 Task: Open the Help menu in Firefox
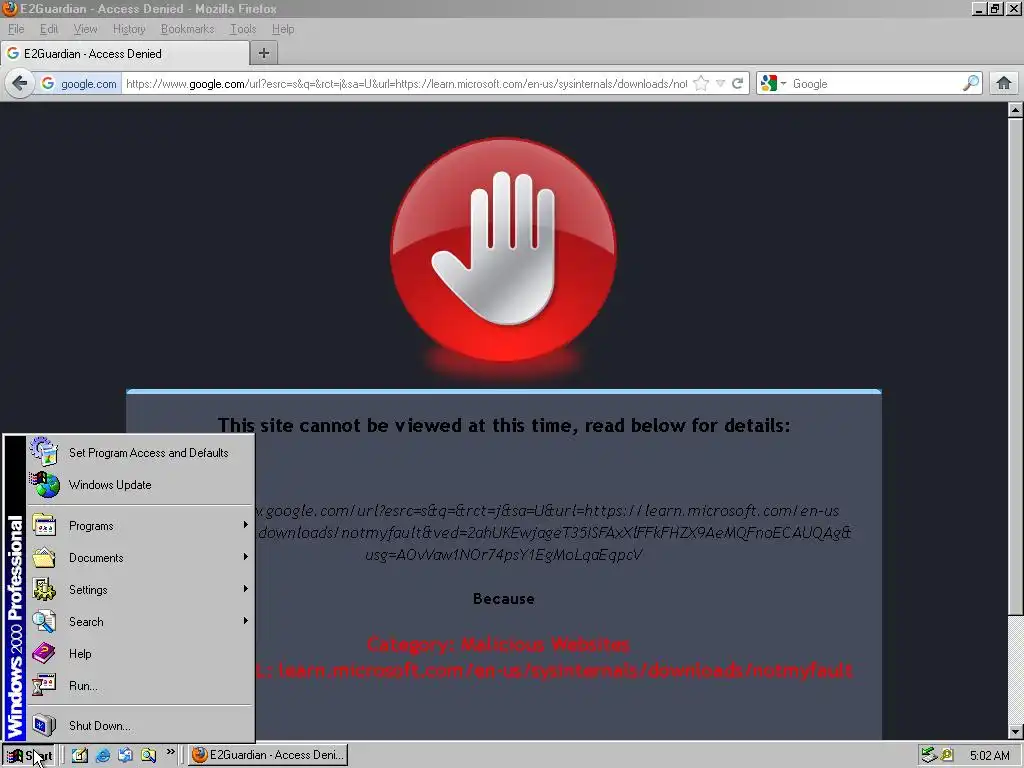(283, 29)
